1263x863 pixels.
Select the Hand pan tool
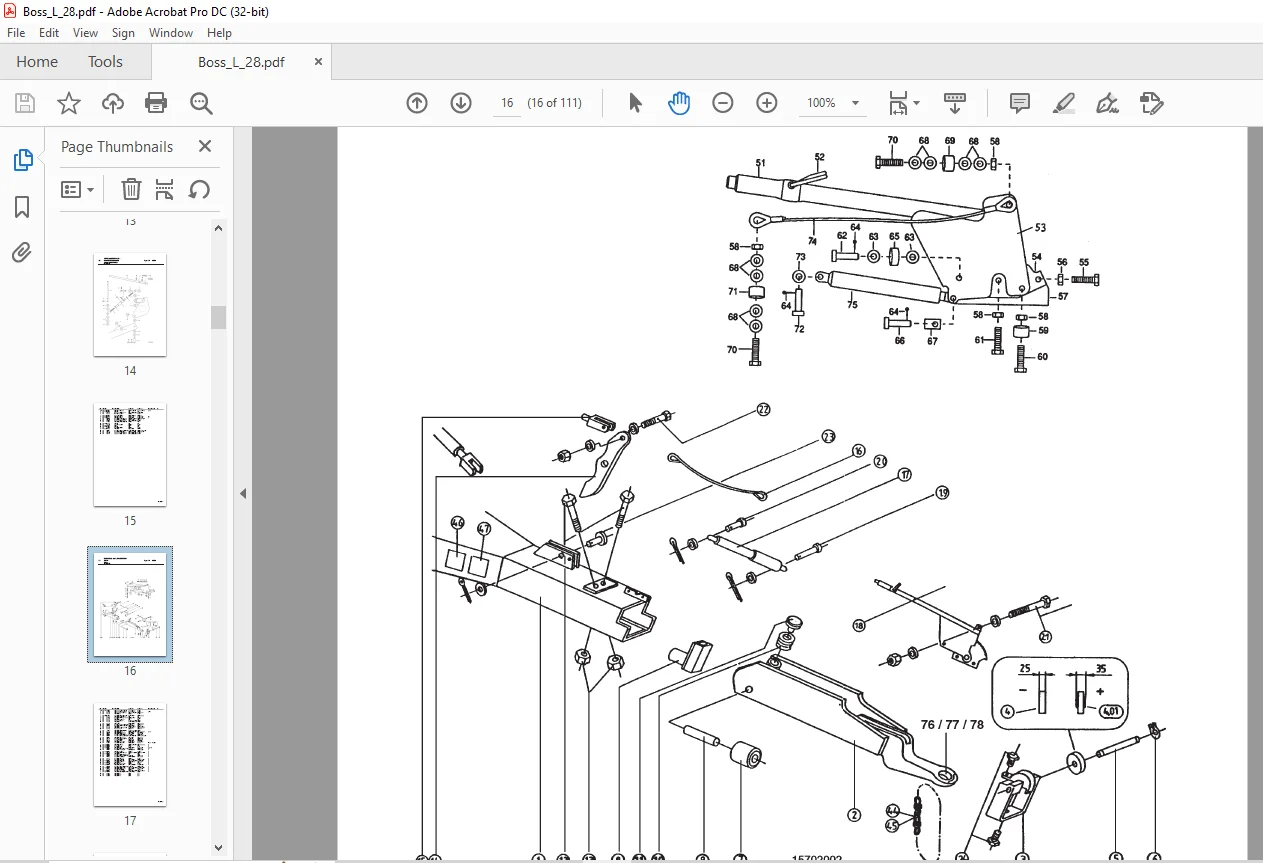679,103
